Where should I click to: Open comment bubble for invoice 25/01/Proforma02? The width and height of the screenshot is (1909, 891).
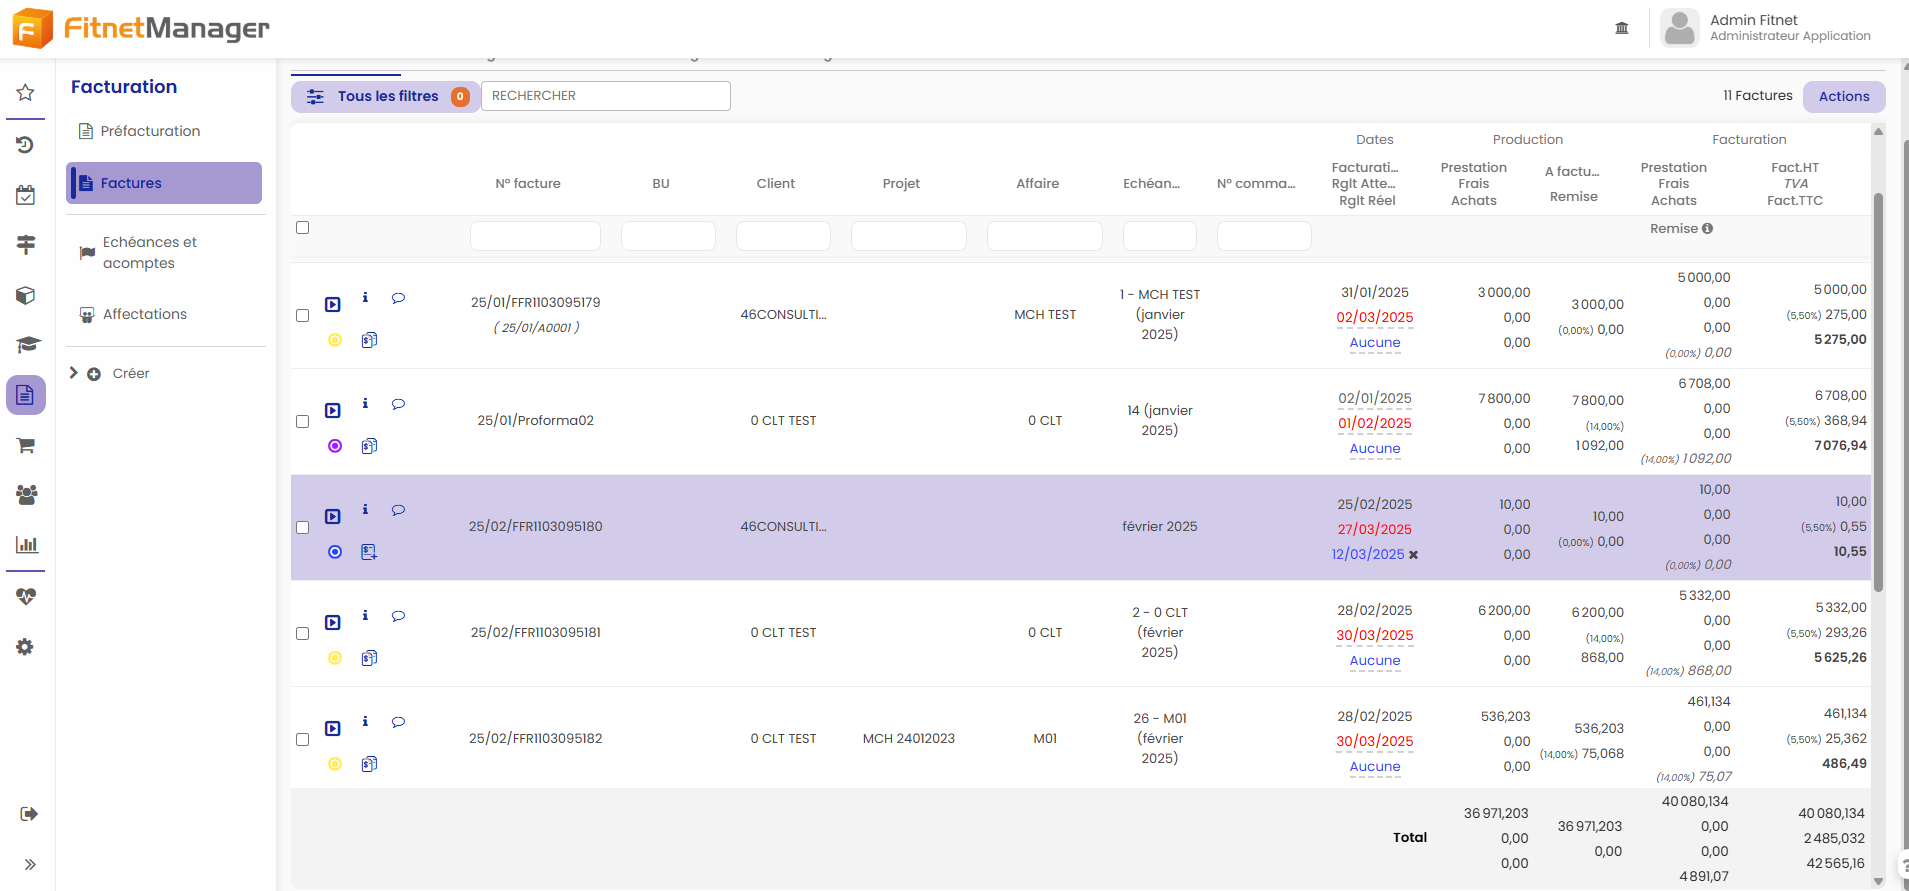coord(398,404)
